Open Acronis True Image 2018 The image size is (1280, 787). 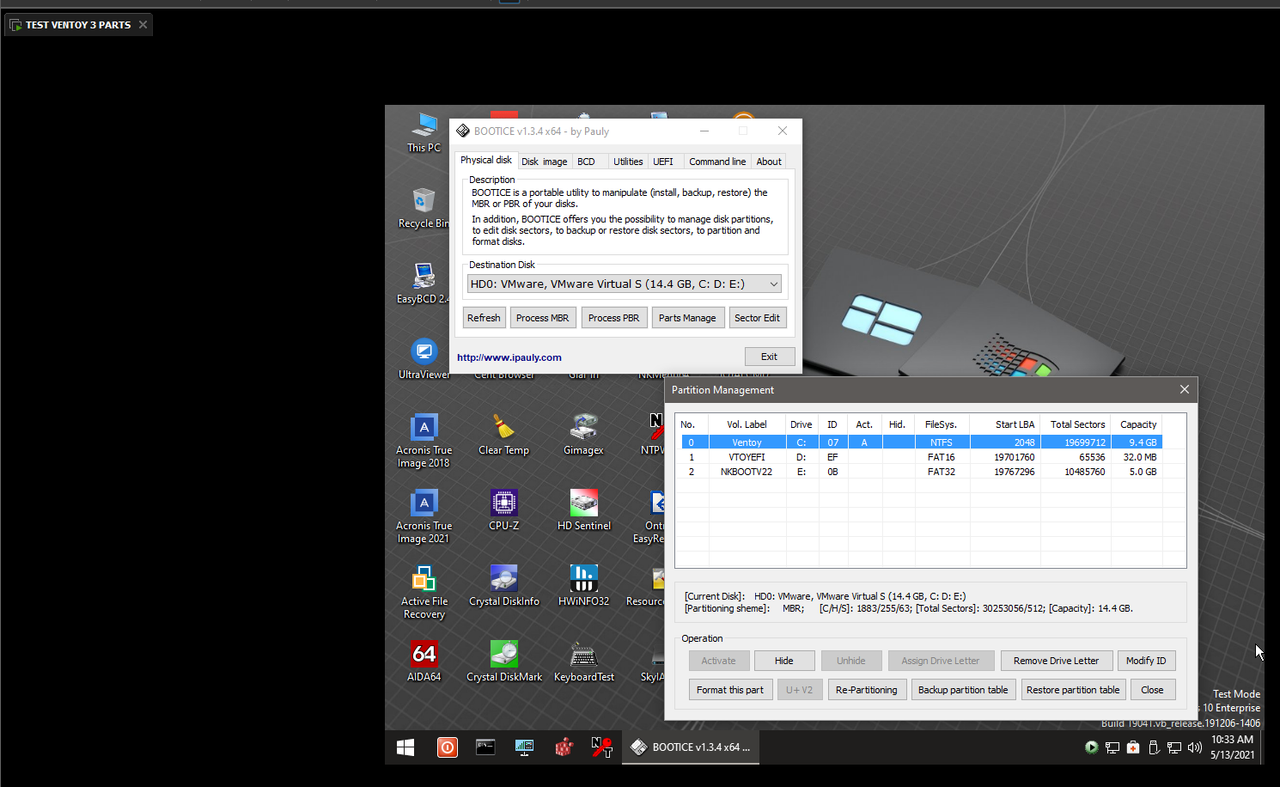[x=424, y=441]
